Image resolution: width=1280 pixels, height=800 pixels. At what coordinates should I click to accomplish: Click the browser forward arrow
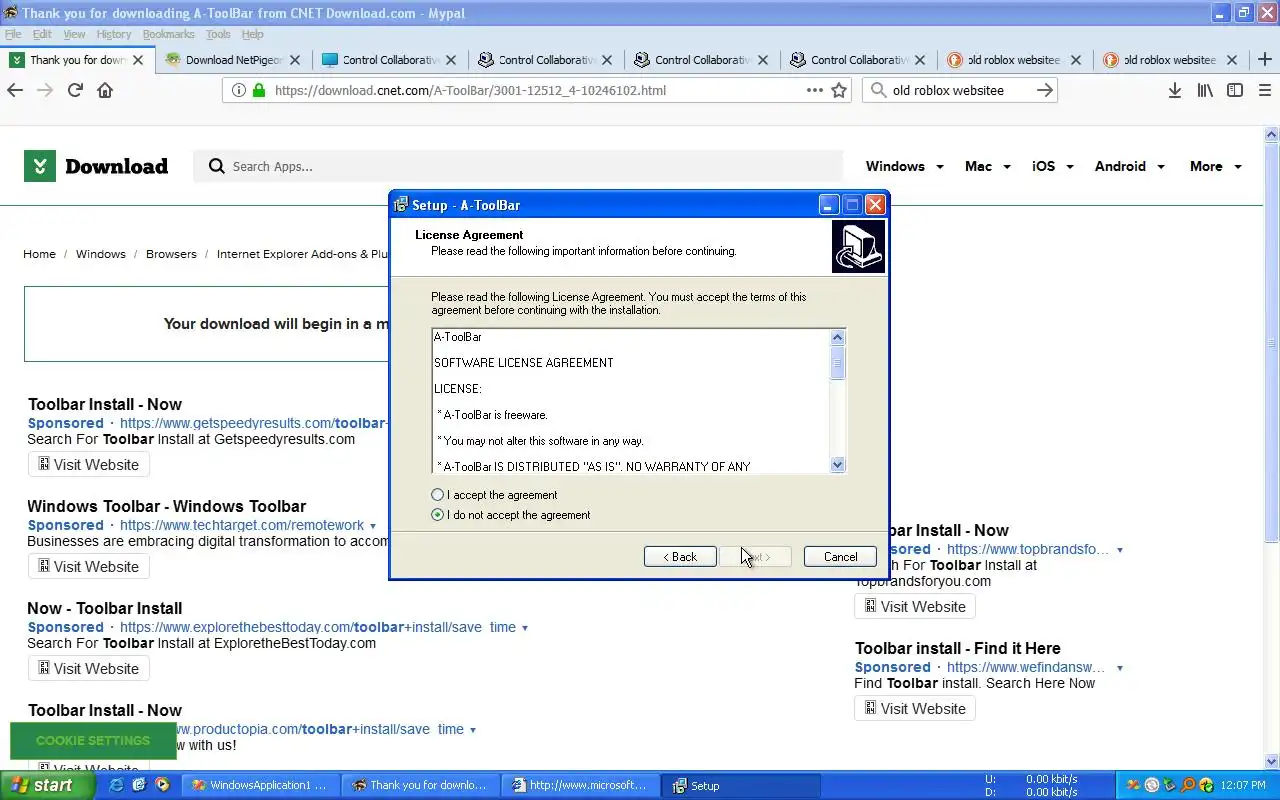click(x=45, y=90)
